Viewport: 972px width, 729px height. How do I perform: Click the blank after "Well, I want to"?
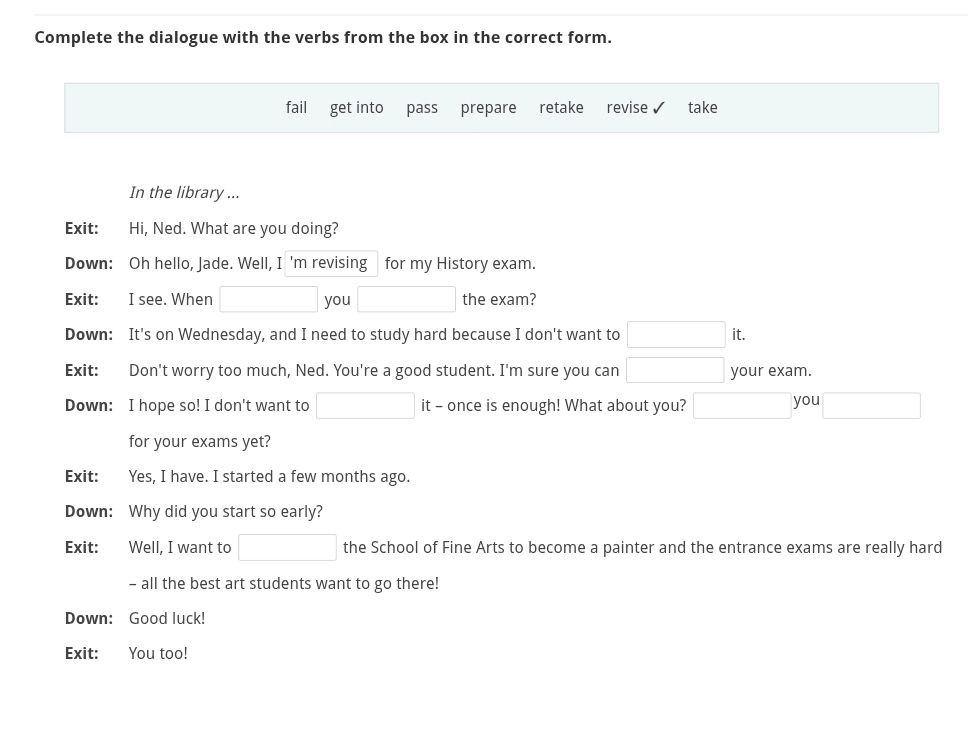(x=287, y=547)
